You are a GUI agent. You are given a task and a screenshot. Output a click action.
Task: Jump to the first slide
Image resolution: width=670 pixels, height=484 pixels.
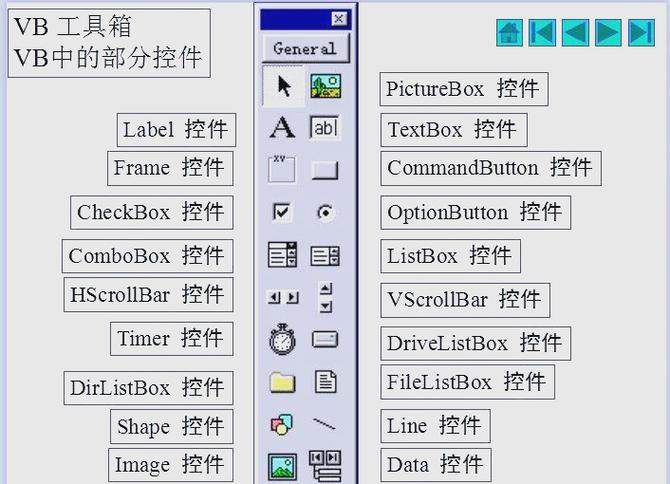point(542,32)
